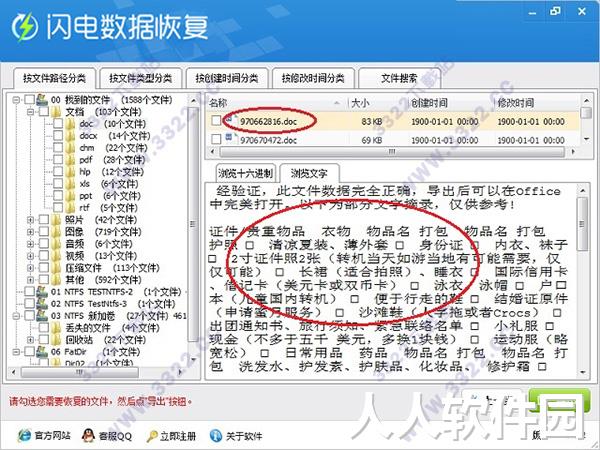Open the 文件搜索 tab
The image size is (600, 450).
pyautogui.click(x=399, y=78)
